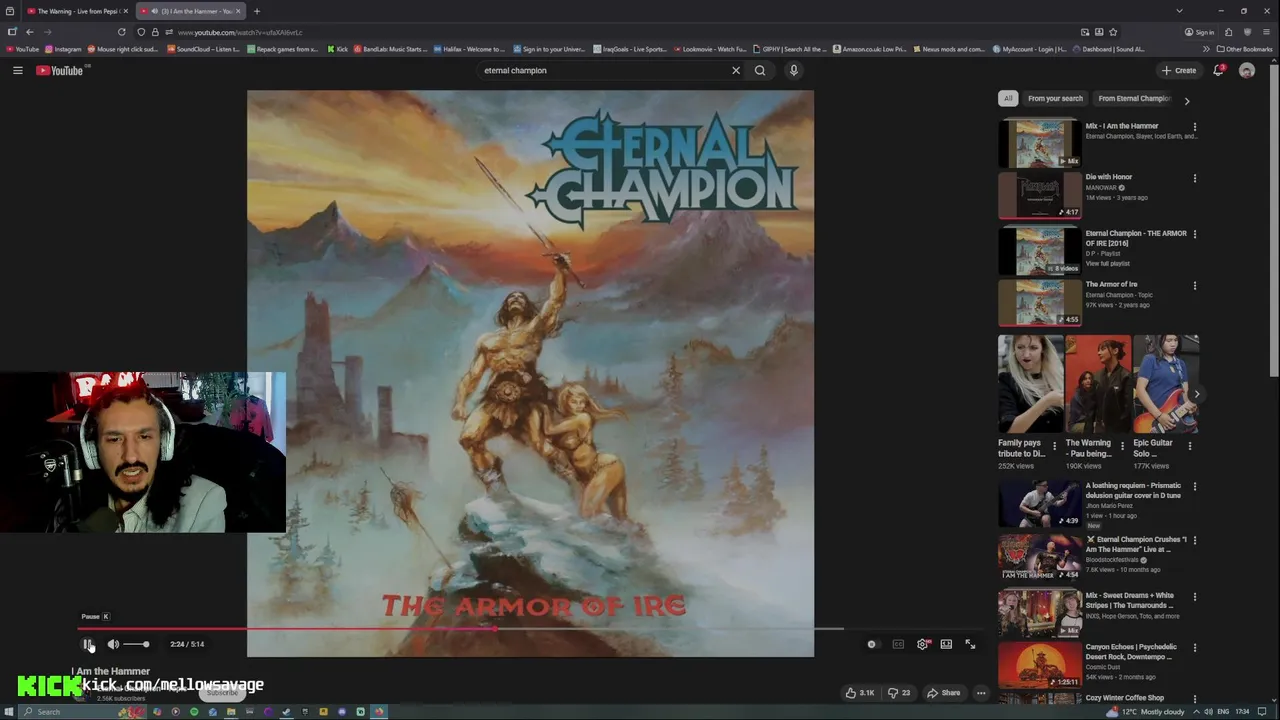Open 'Epic Guitar Solo' short

click(x=1166, y=385)
